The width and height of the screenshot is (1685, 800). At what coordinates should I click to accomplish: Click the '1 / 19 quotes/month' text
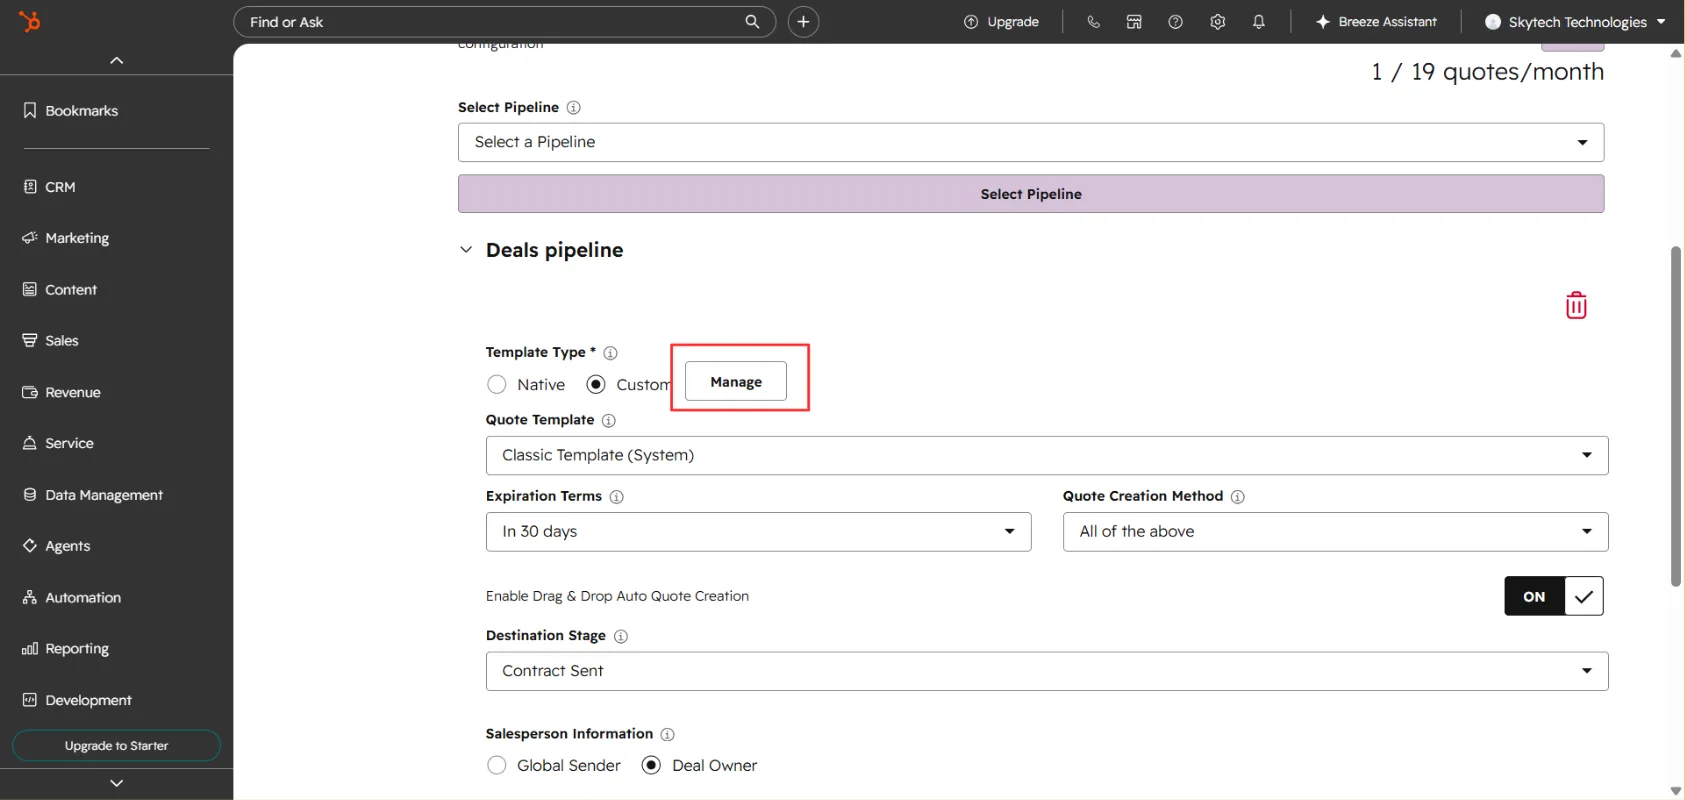coord(1487,72)
